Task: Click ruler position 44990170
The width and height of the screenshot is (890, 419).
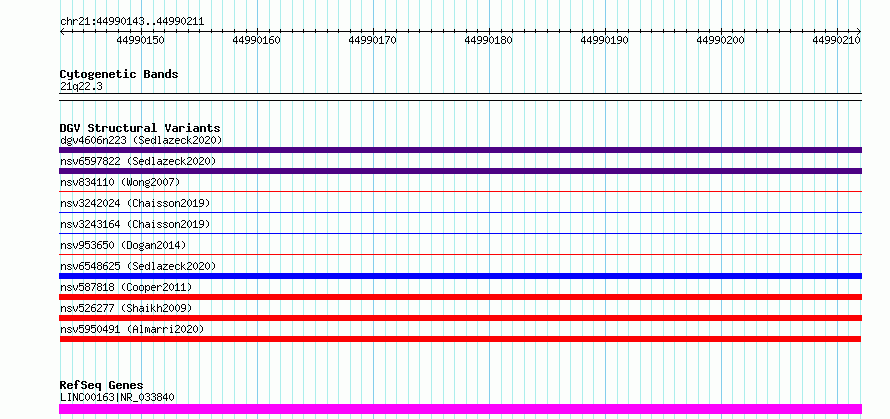Action: (373, 40)
